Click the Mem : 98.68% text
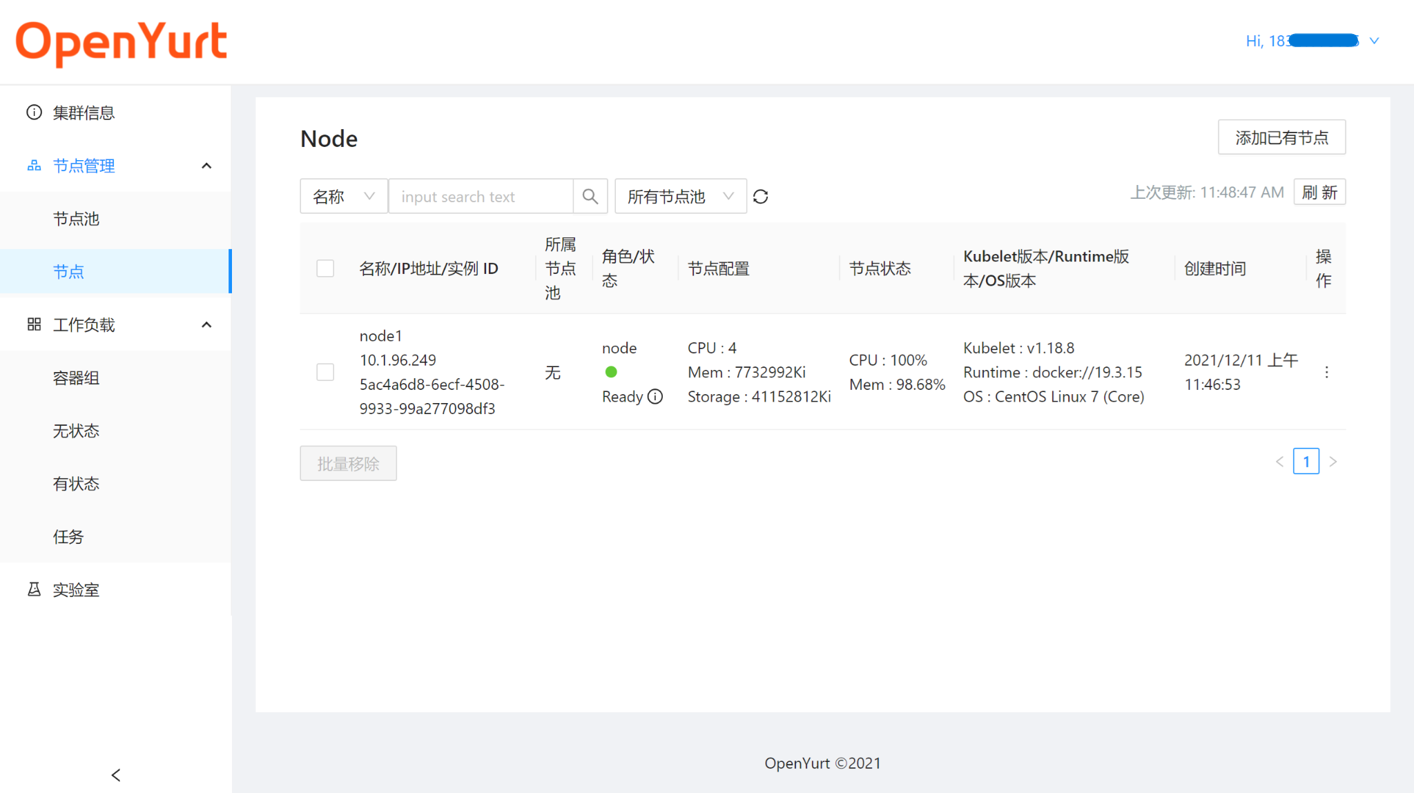This screenshot has width=1414, height=793. pyautogui.click(x=897, y=384)
